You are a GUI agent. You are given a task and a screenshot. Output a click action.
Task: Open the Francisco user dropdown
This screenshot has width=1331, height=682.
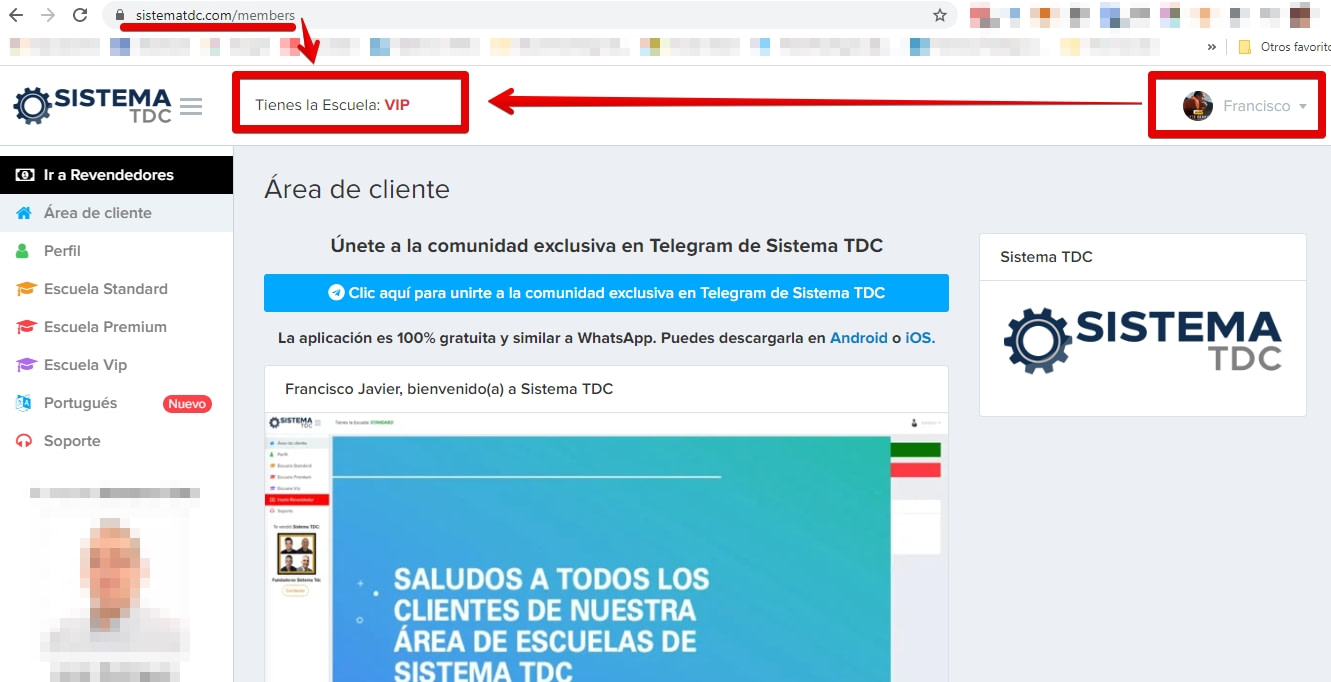tap(1244, 106)
